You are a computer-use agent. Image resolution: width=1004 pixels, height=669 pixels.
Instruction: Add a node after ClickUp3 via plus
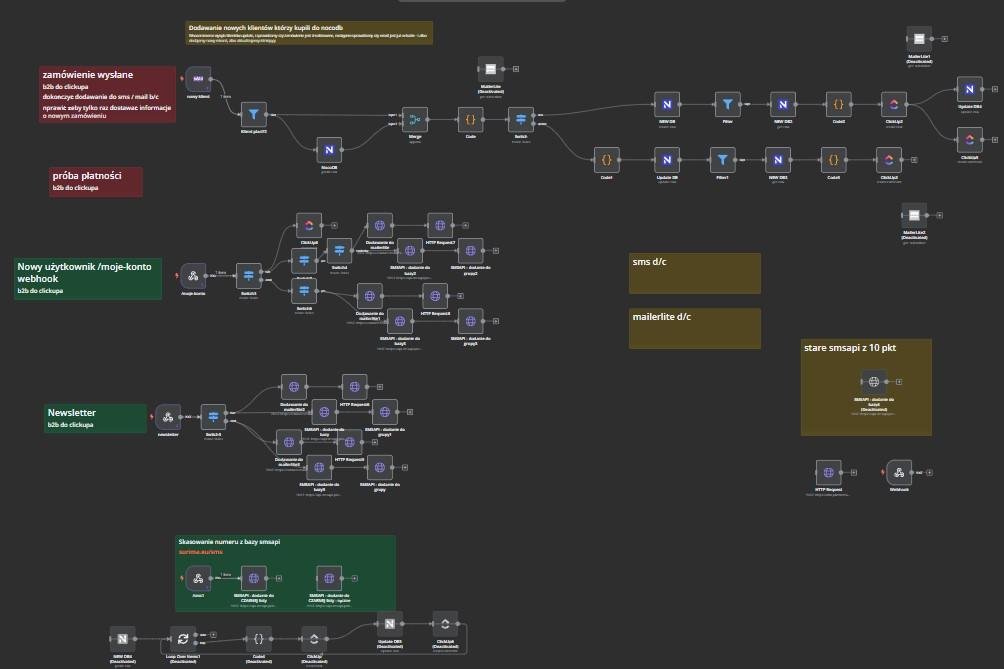(914, 160)
